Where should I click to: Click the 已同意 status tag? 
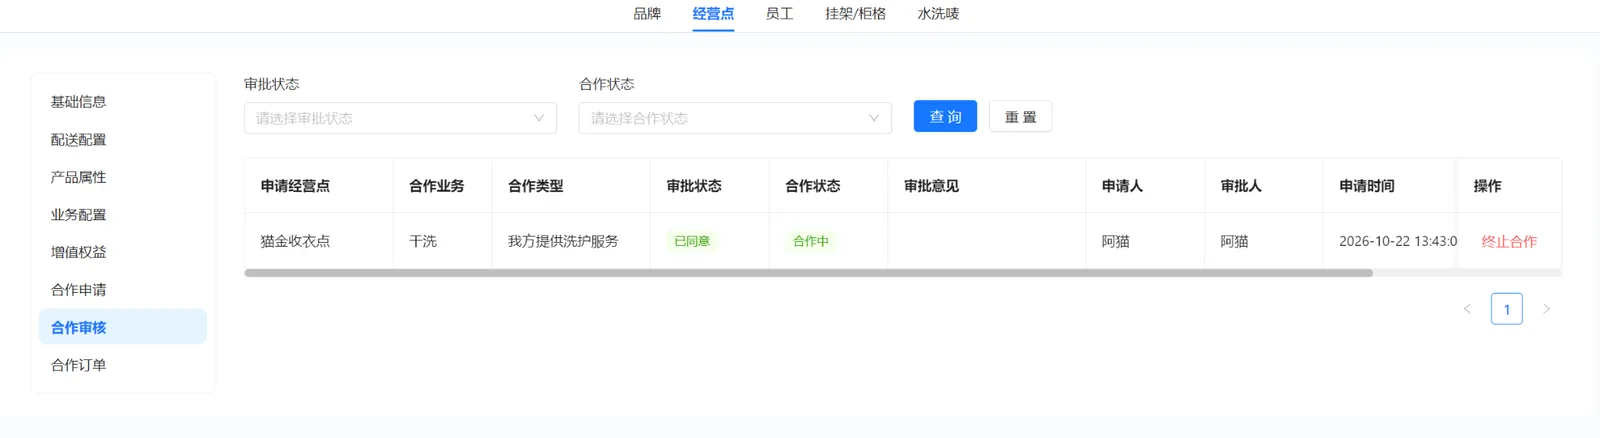[692, 241]
